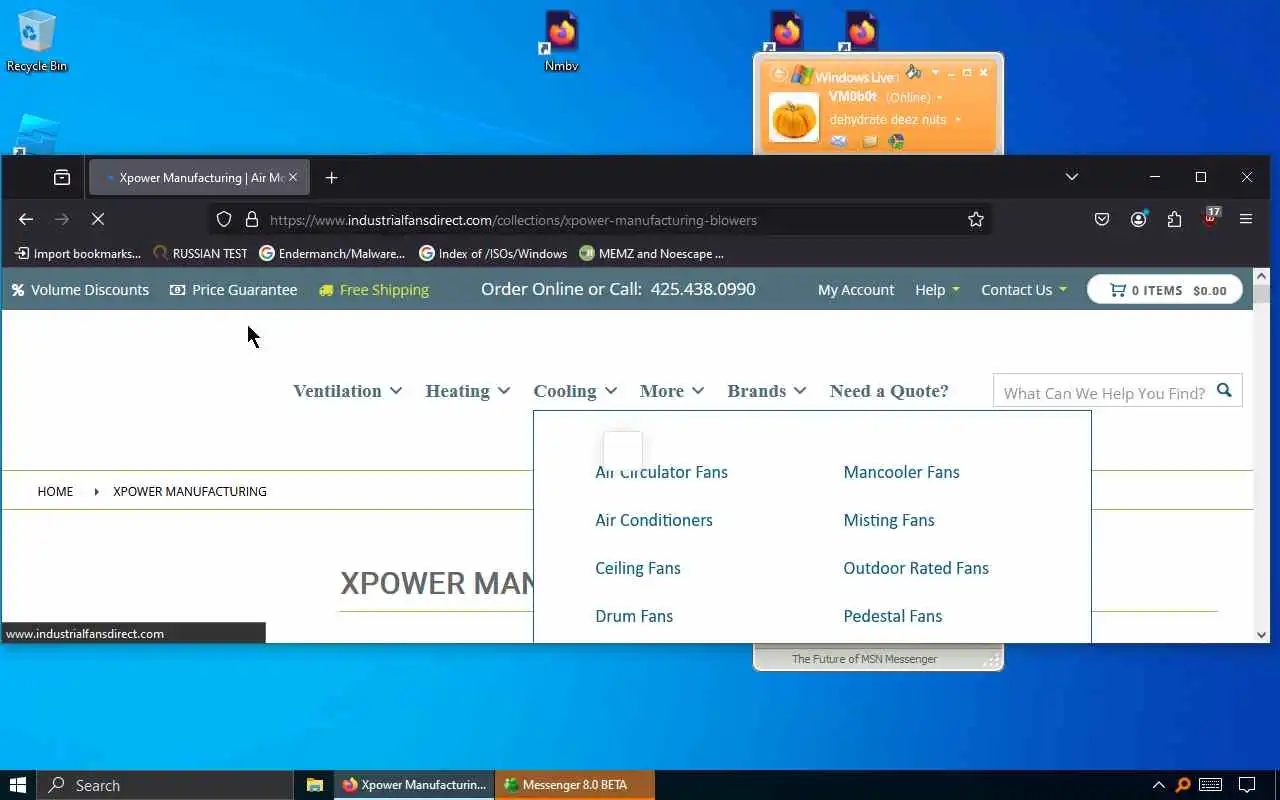Open Firefox tracking protection shield
Image resolution: width=1280 pixels, height=800 pixels.
pos(224,220)
